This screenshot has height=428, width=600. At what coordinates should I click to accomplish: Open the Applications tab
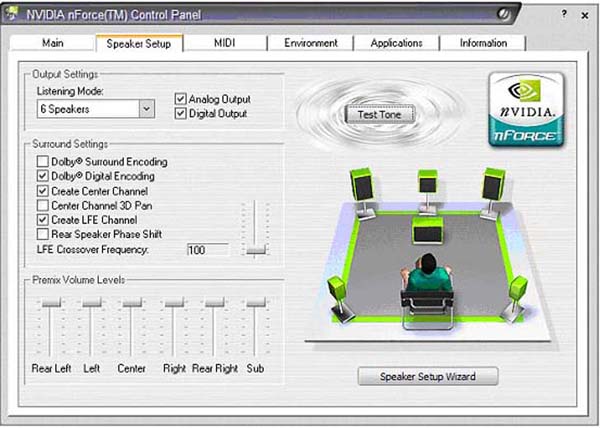[396, 43]
